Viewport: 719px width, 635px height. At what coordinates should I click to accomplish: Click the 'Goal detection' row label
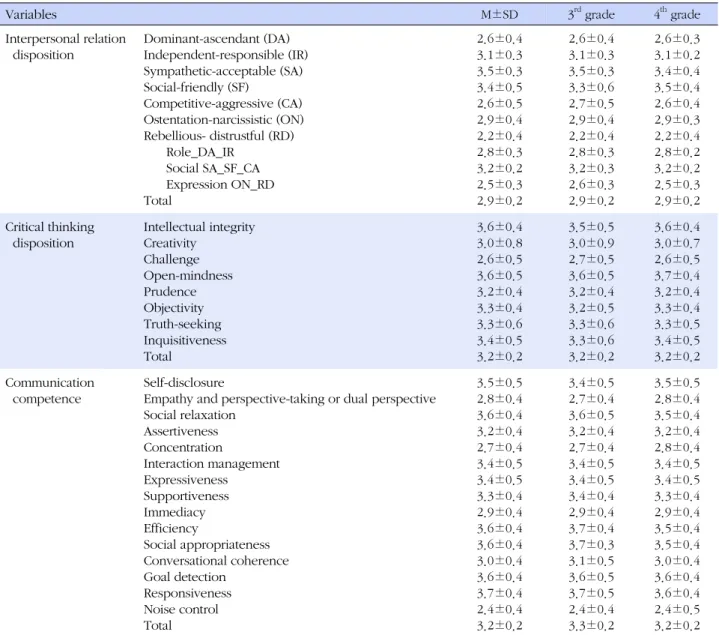tap(184, 577)
